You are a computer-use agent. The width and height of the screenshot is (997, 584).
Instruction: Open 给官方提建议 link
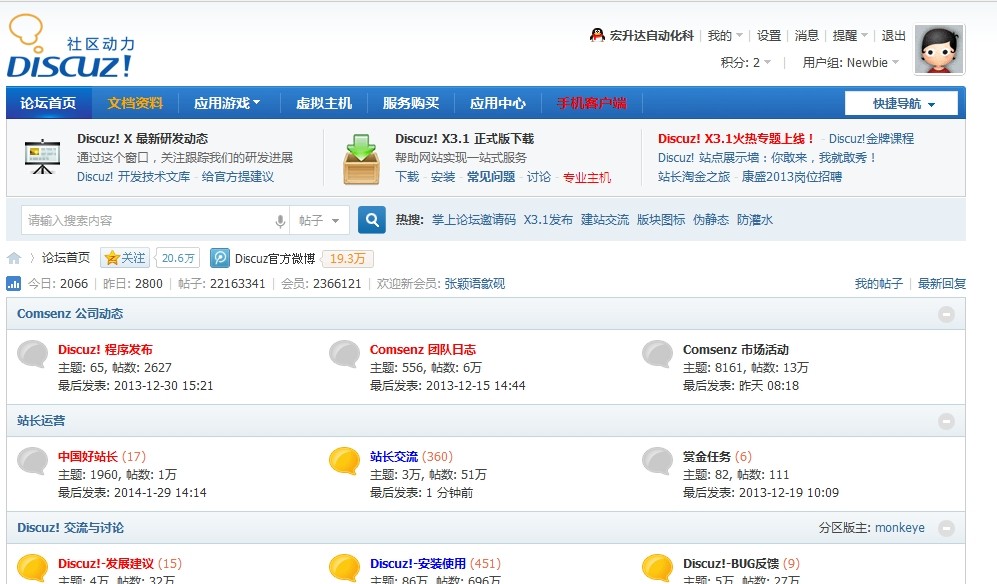click(238, 177)
